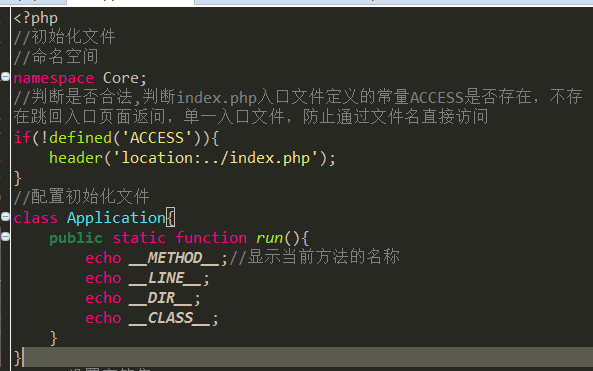Collapse the class Application fold marker
Screen dimensions: 593x371
tap(5, 217)
